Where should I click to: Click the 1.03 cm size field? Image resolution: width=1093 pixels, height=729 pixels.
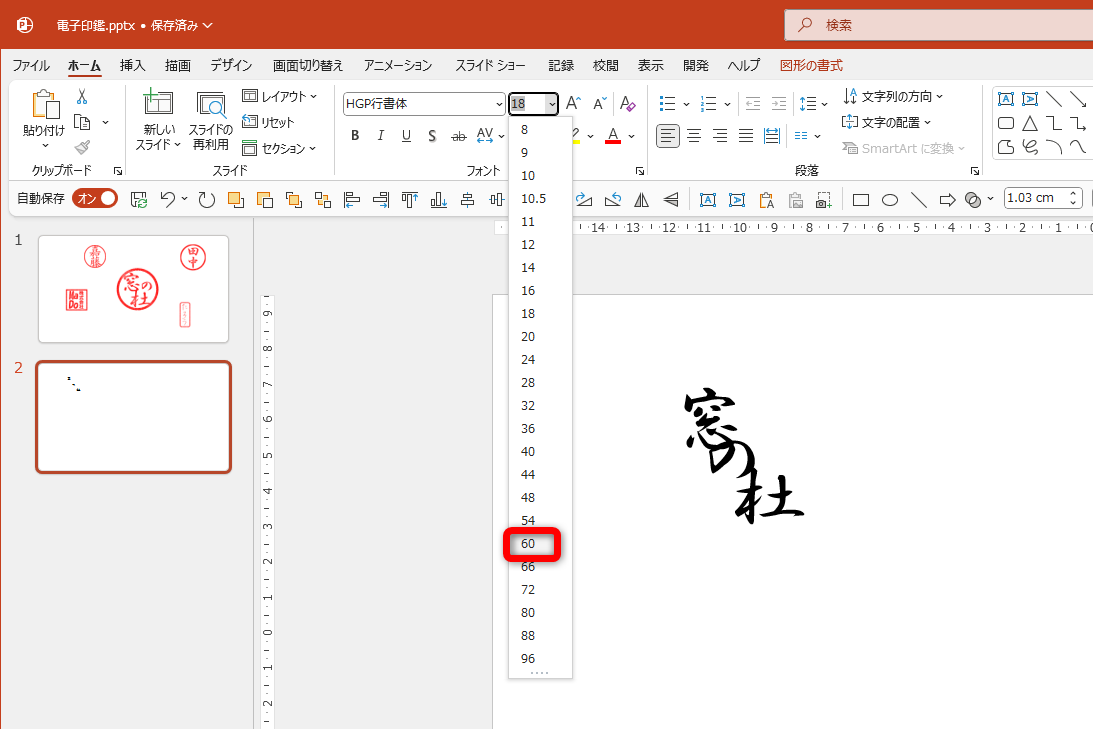(x=1035, y=198)
